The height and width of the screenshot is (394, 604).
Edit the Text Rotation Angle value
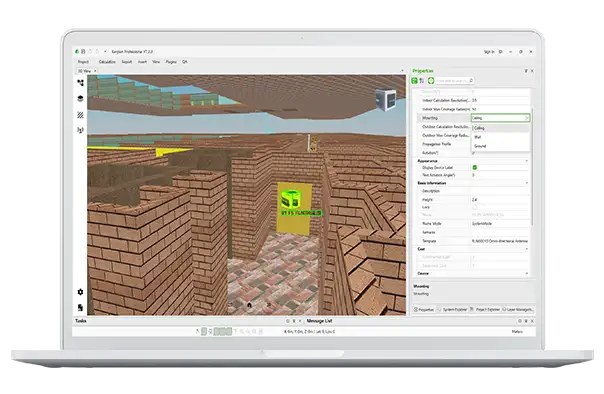point(500,175)
